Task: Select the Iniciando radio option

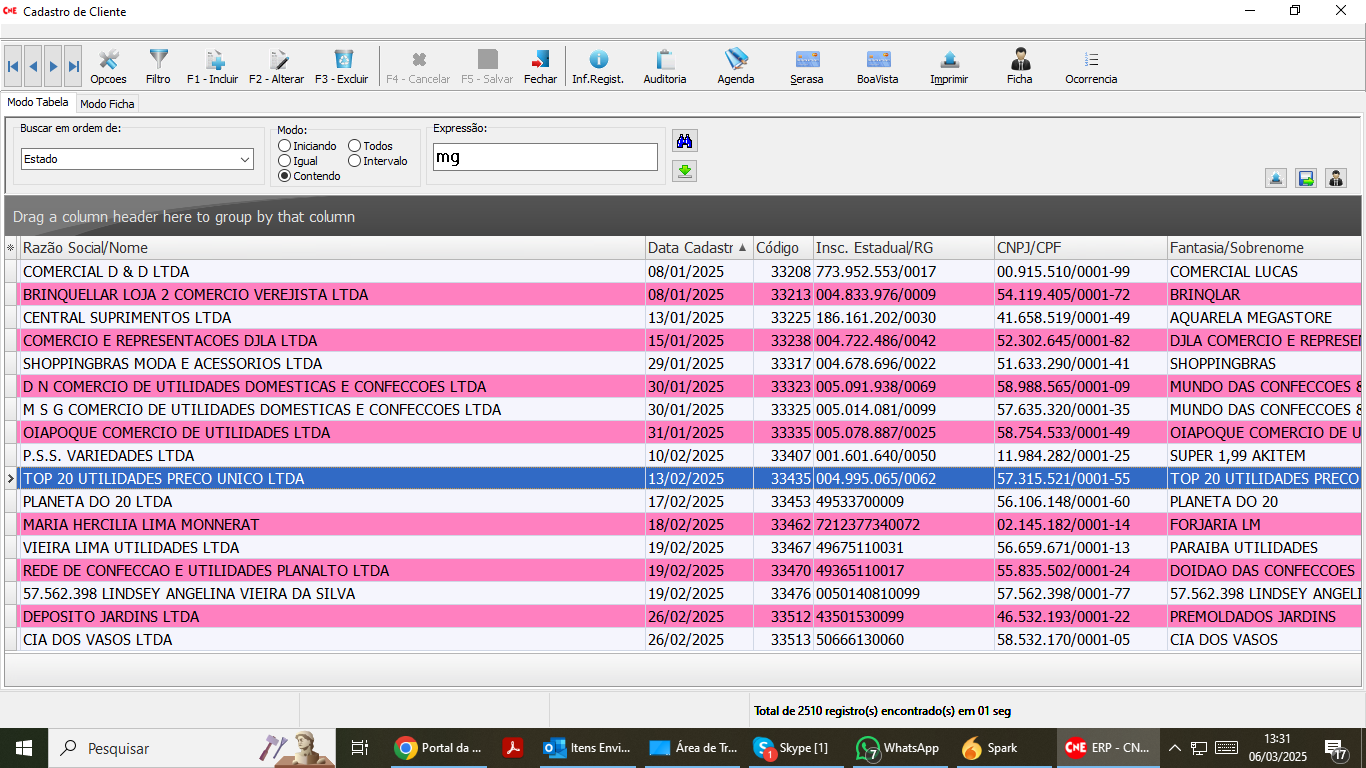Action: point(285,146)
